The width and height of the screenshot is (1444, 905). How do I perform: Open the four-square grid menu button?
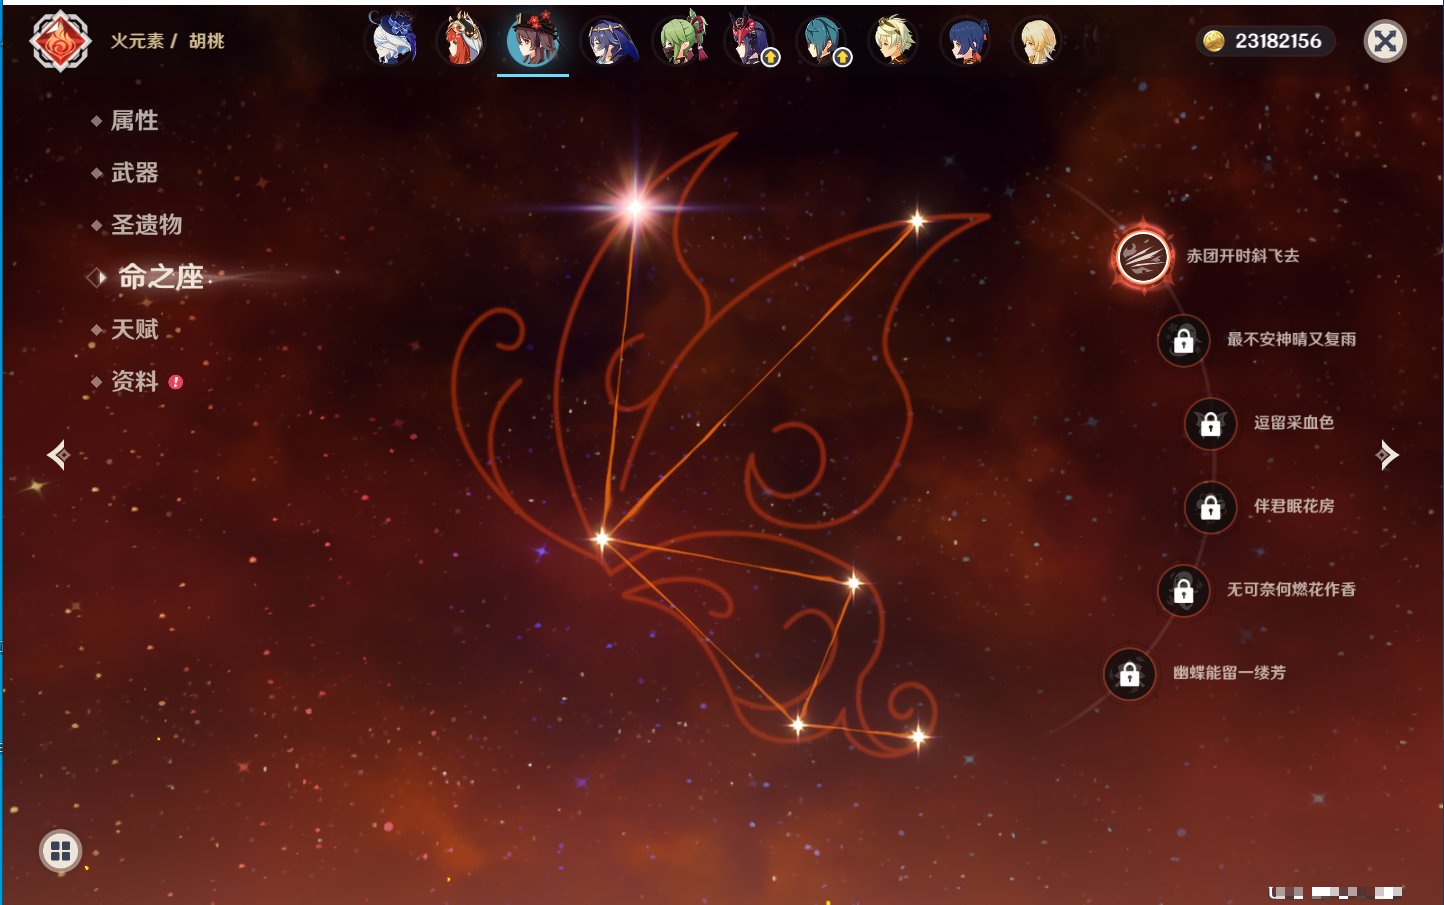[x=60, y=851]
